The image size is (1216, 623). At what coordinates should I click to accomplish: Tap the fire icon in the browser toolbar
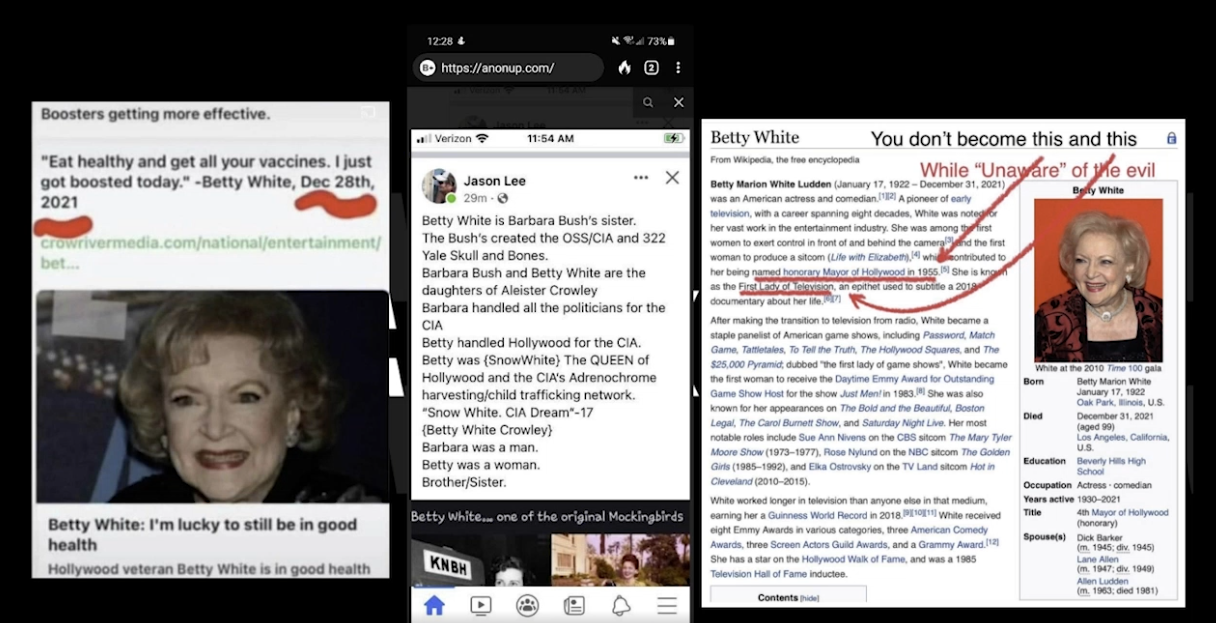coord(625,68)
